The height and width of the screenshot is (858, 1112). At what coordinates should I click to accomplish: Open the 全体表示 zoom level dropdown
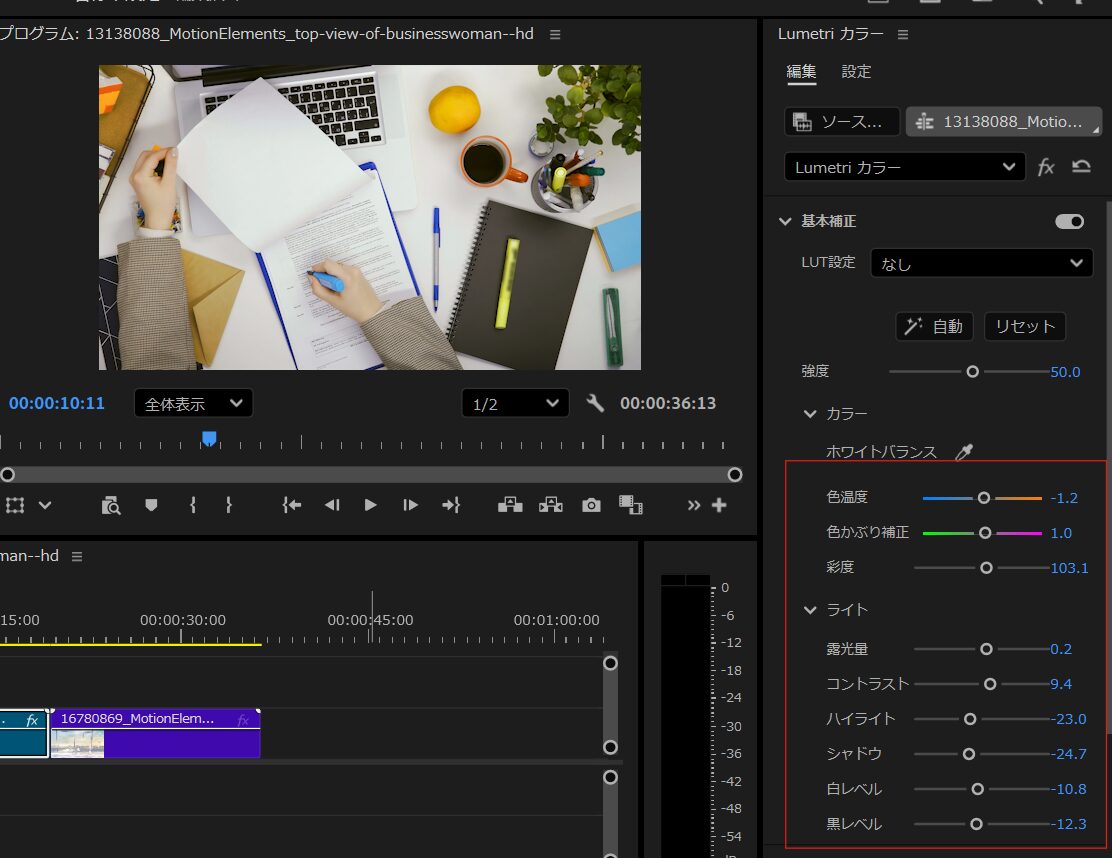pyautogui.click(x=193, y=404)
